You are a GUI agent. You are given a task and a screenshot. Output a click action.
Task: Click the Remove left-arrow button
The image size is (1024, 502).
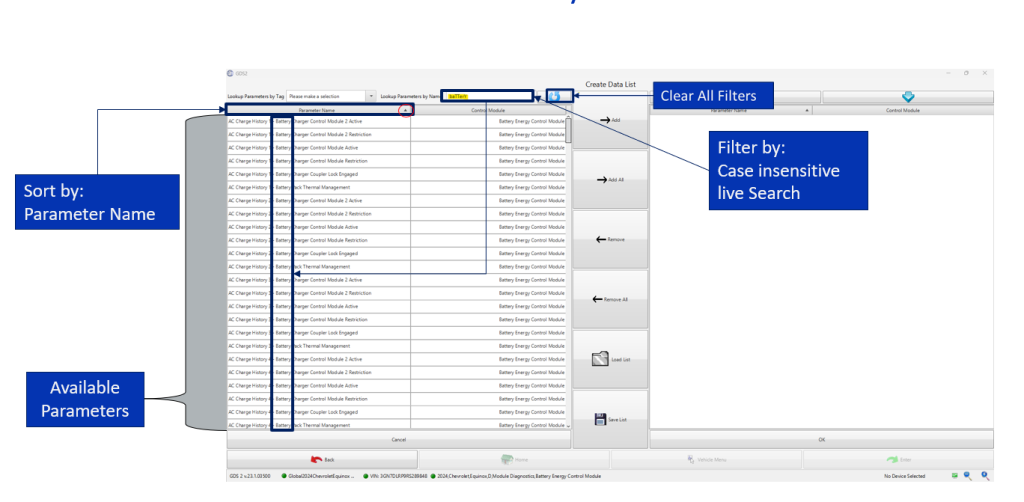[x=610, y=240]
